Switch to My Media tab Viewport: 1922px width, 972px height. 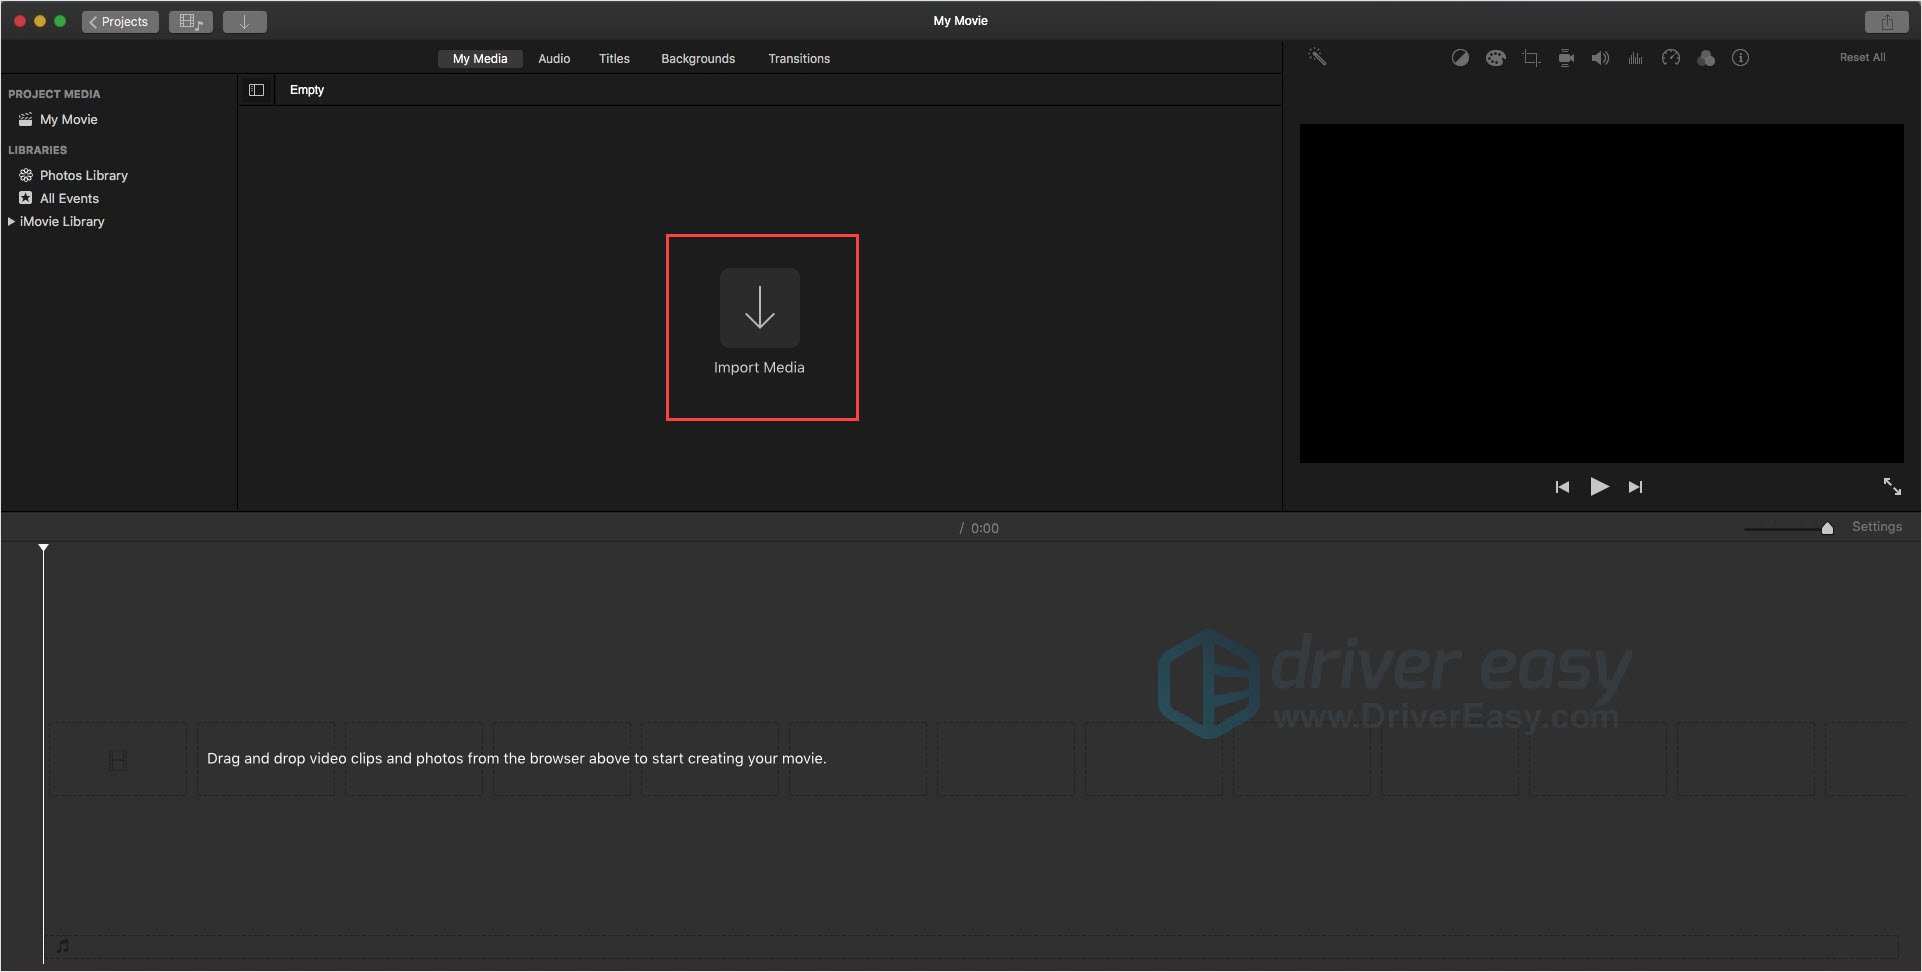[480, 59]
